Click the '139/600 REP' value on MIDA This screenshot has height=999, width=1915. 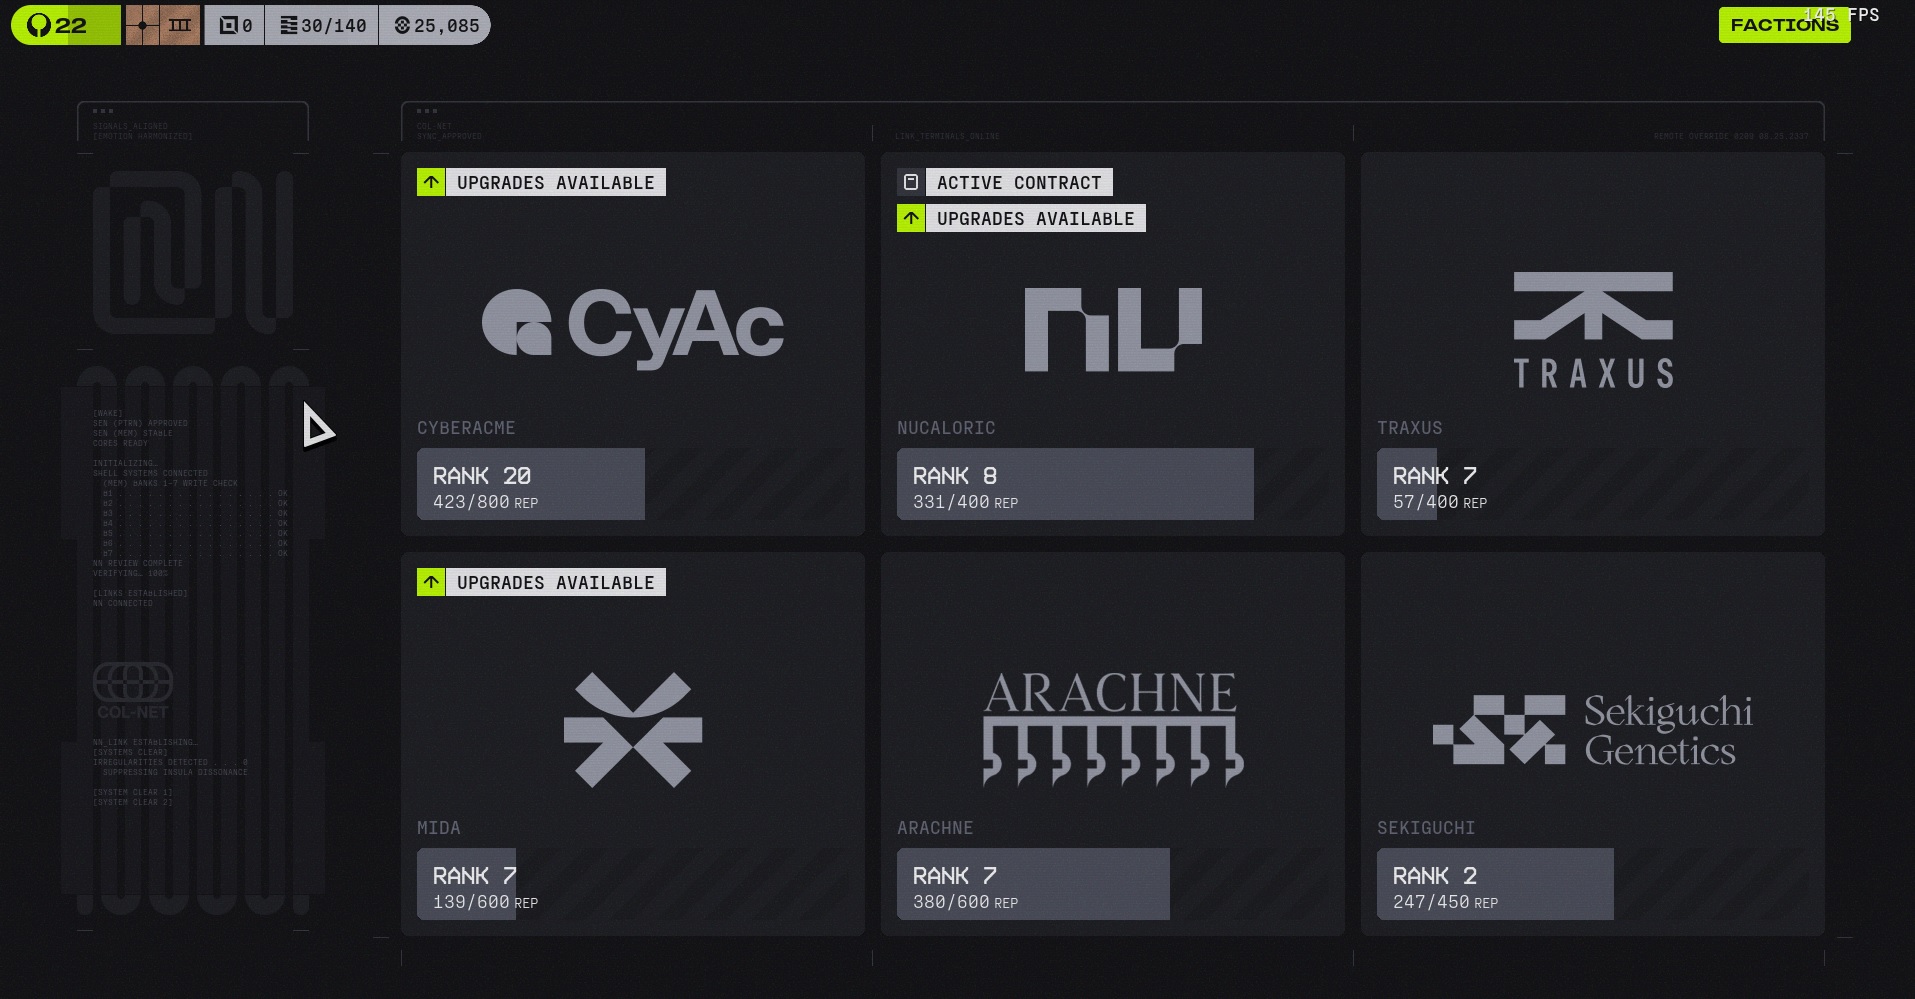pyautogui.click(x=485, y=902)
